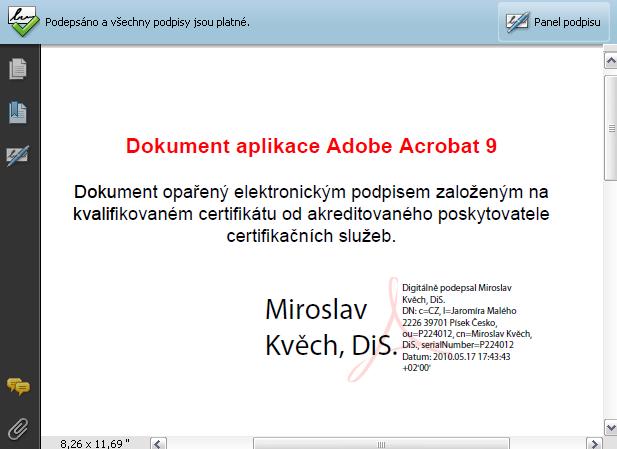
Task: Open the Pages thumbnails panel icon
Action: [18, 68]
